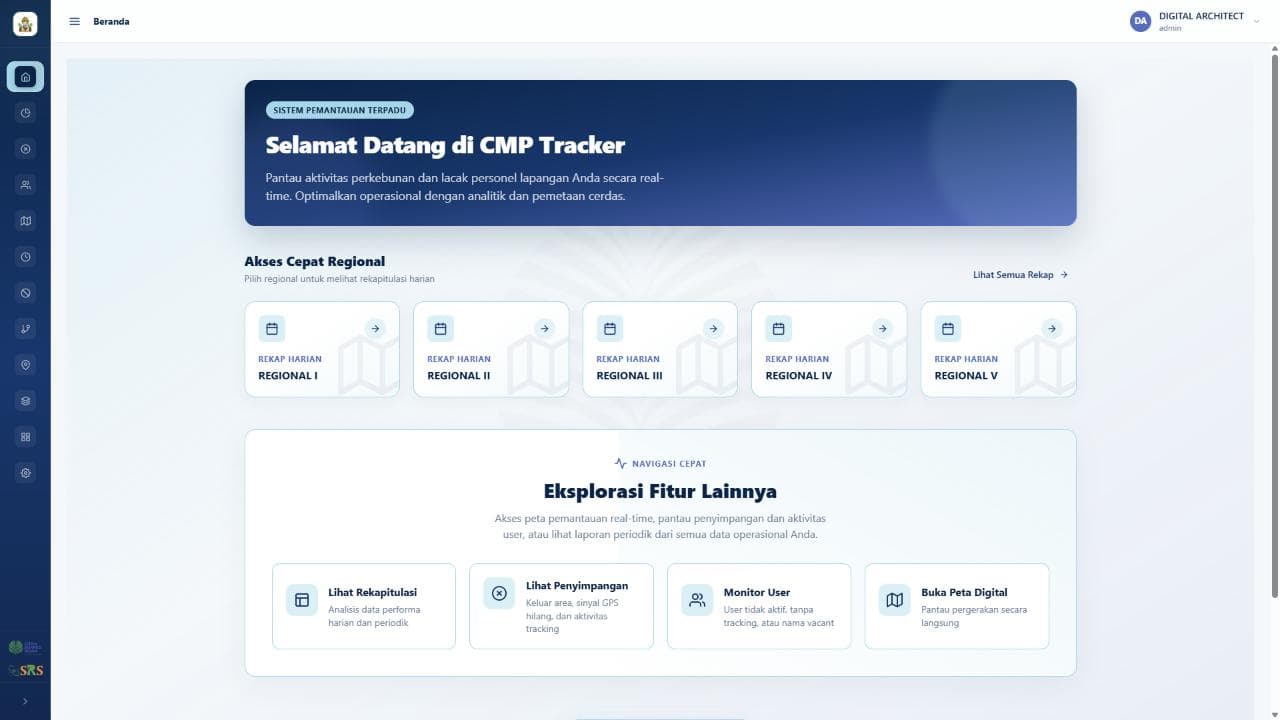Open the Rekap Harian Regional II card
This screenshot has height=720, width=1280.
[491, 349]
